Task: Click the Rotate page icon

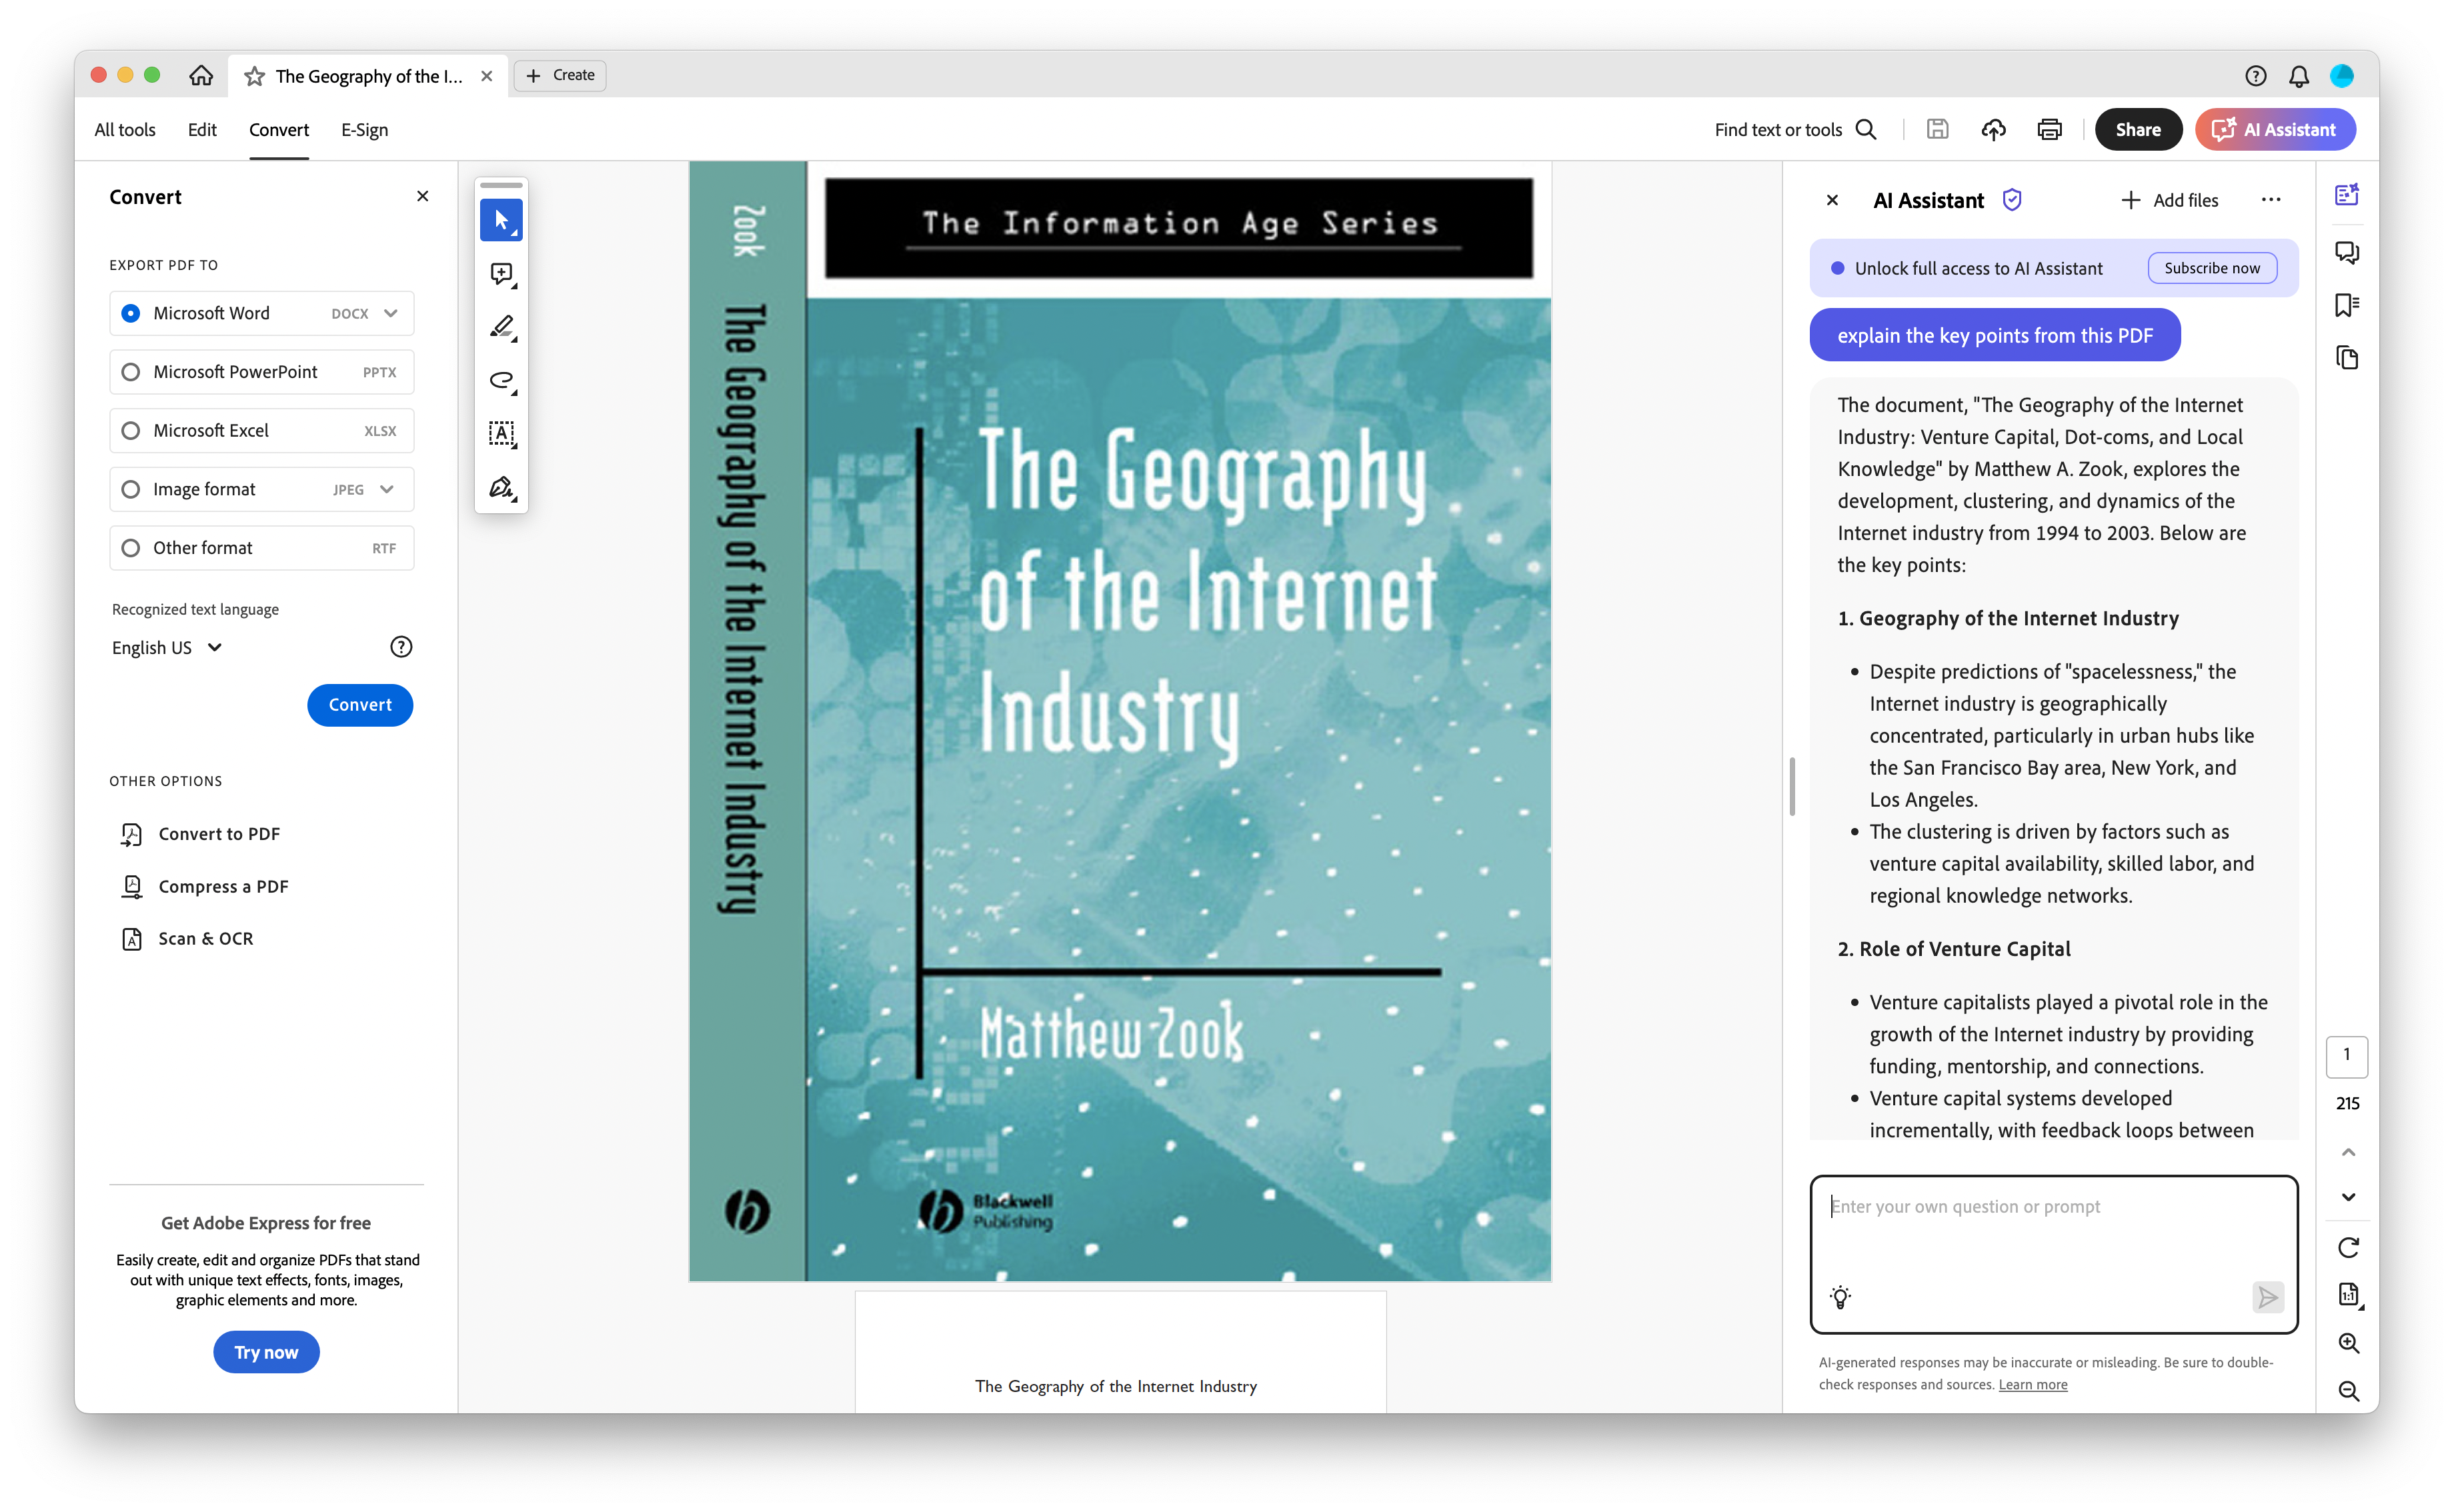Action: coord(2348,1247)
